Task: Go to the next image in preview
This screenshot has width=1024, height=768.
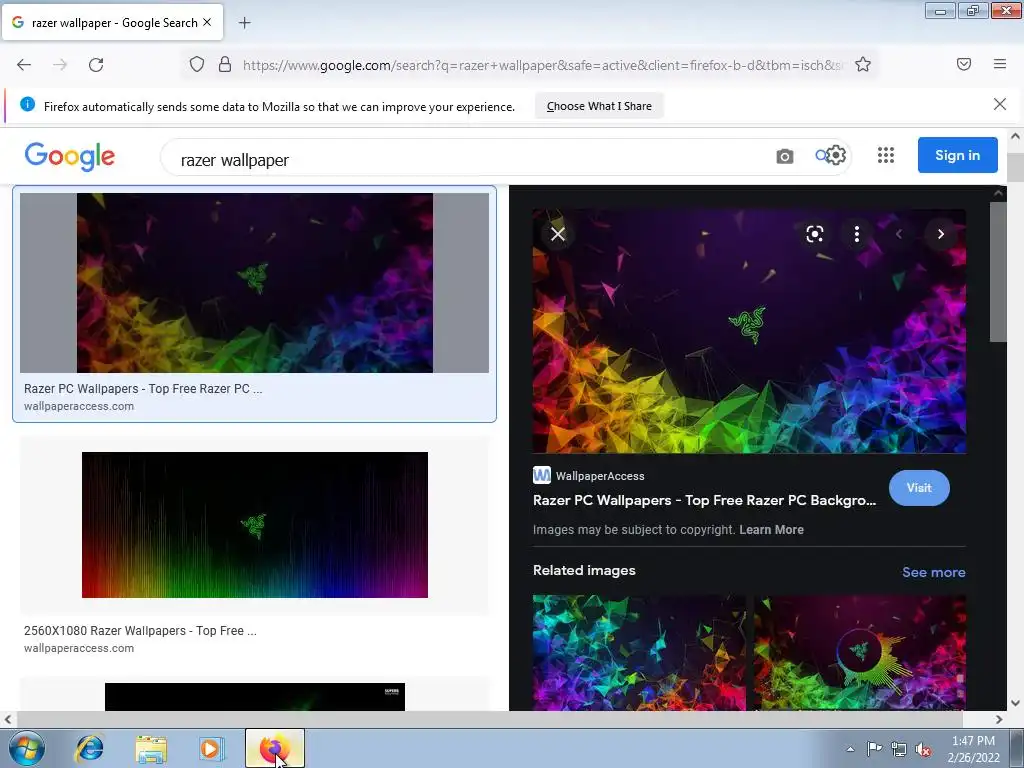Action: tap(940, 234)
